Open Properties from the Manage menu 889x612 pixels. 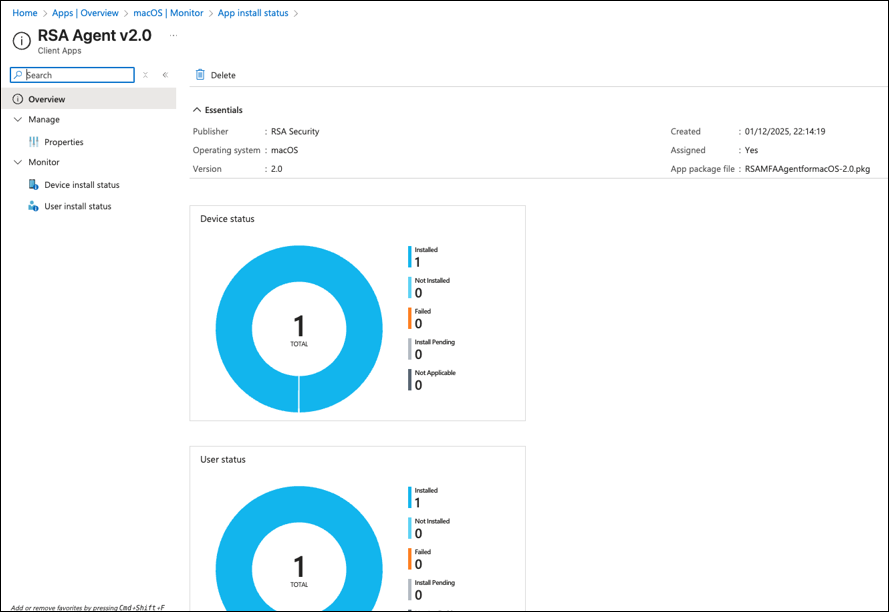click(64, 142)
